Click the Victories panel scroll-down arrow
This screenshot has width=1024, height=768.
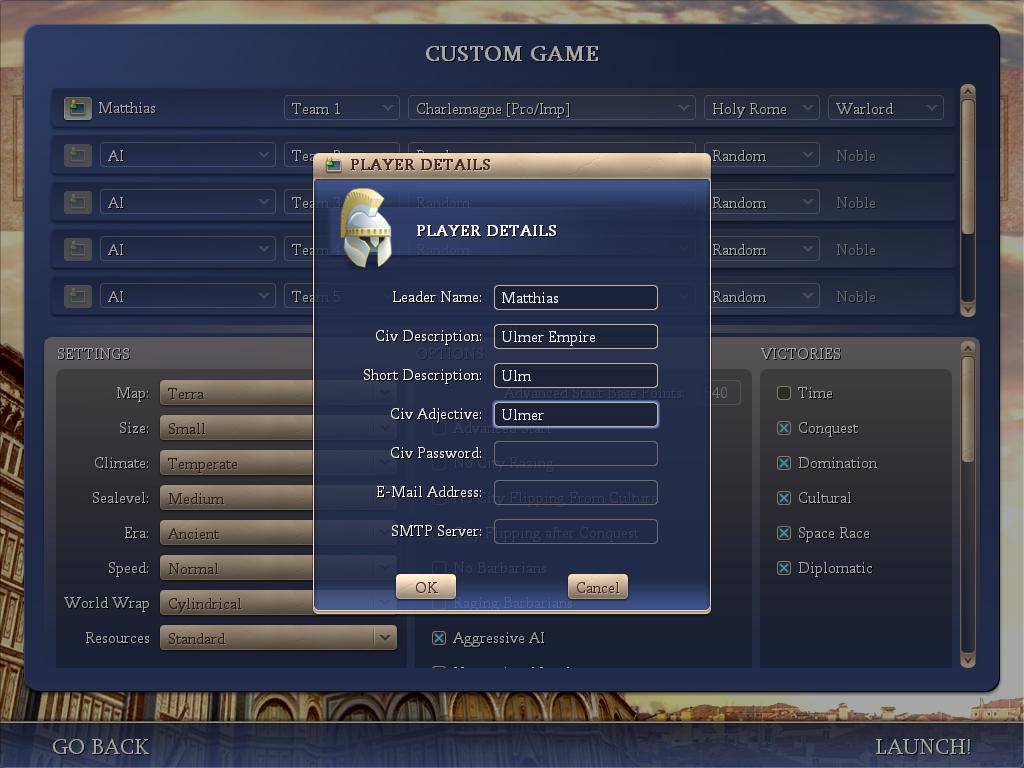click(x=968, y=660)
